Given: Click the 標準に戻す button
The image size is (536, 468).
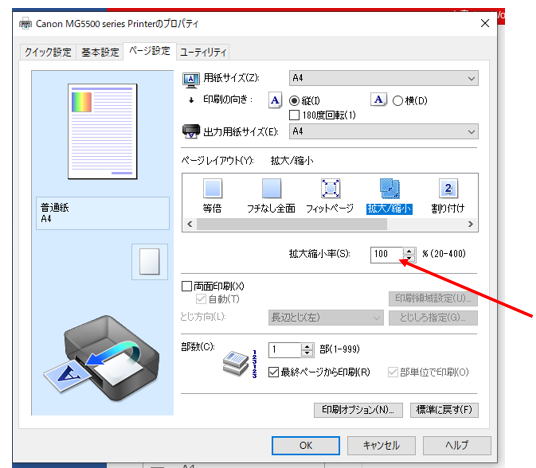Looking at the screenshot, I should tap(444, 410).
